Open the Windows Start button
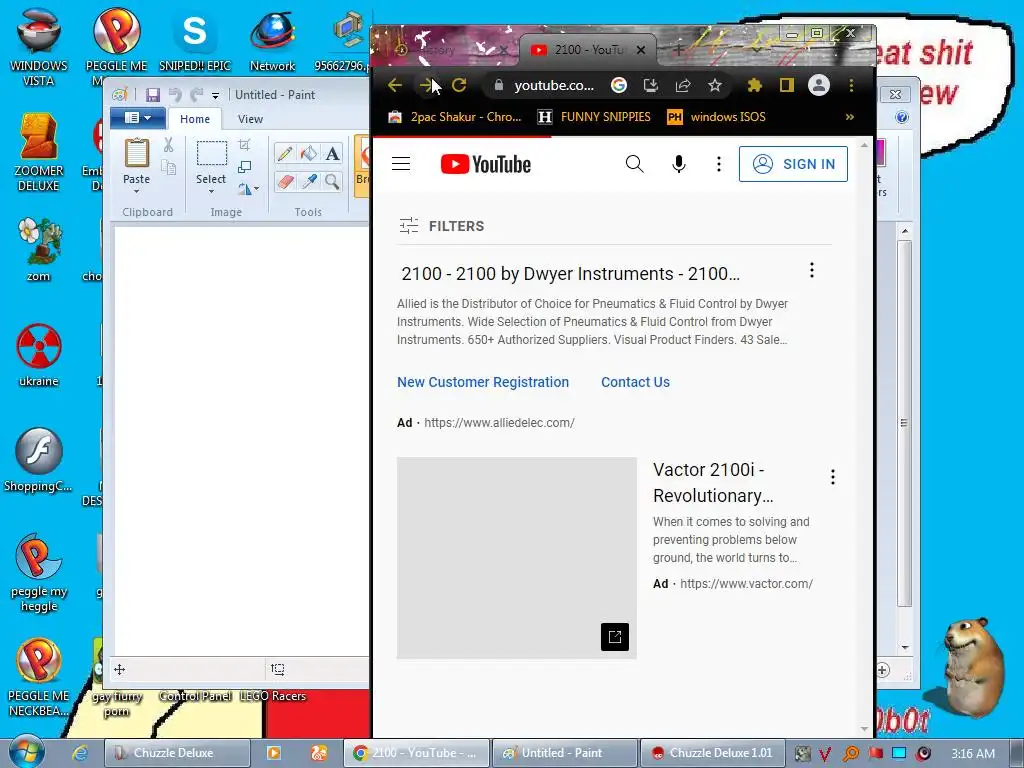This screenshot has width=1024, height=768. click(x=25, y=752)
